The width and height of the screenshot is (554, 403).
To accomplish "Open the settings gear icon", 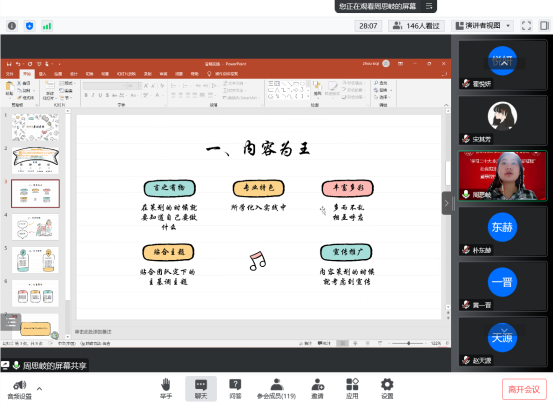I will tap(387, 384).
